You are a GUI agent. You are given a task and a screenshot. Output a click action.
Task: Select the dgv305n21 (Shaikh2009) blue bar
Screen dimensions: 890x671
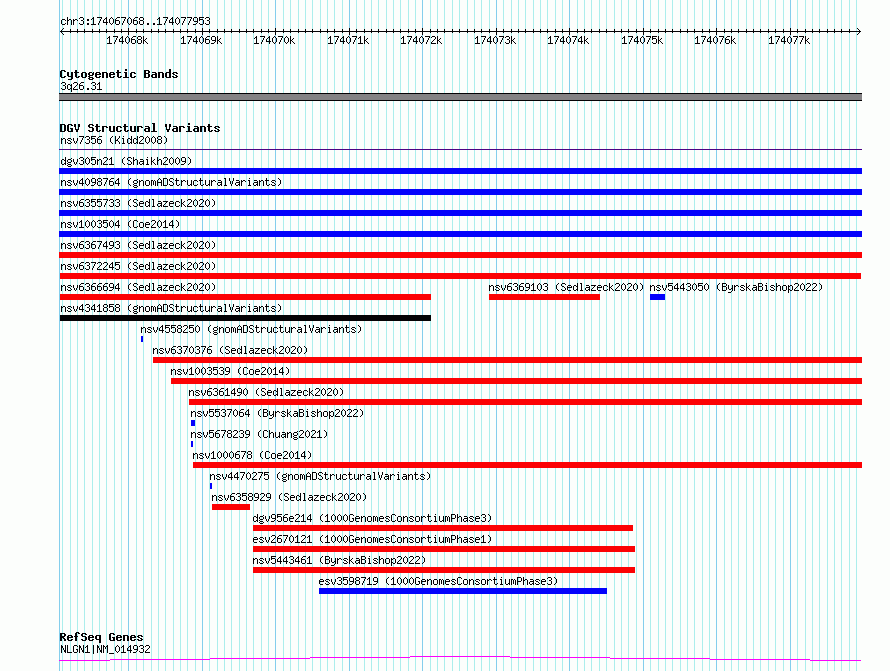[460, 171]
